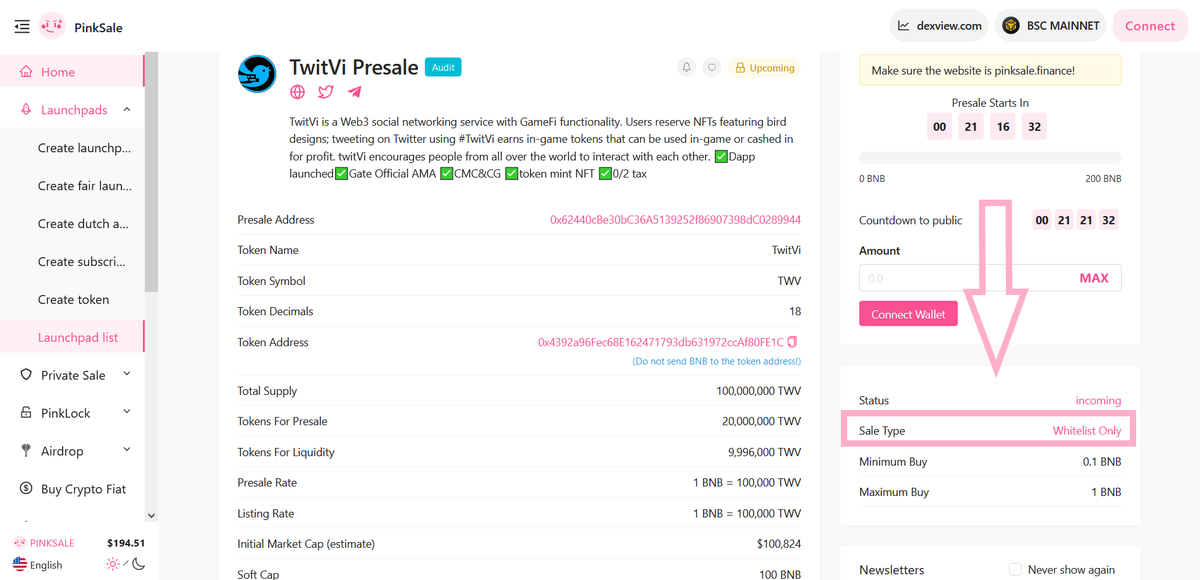Open the PinkSale logo home link
This screenshot has height=580, width=1200.
point(82,27)
